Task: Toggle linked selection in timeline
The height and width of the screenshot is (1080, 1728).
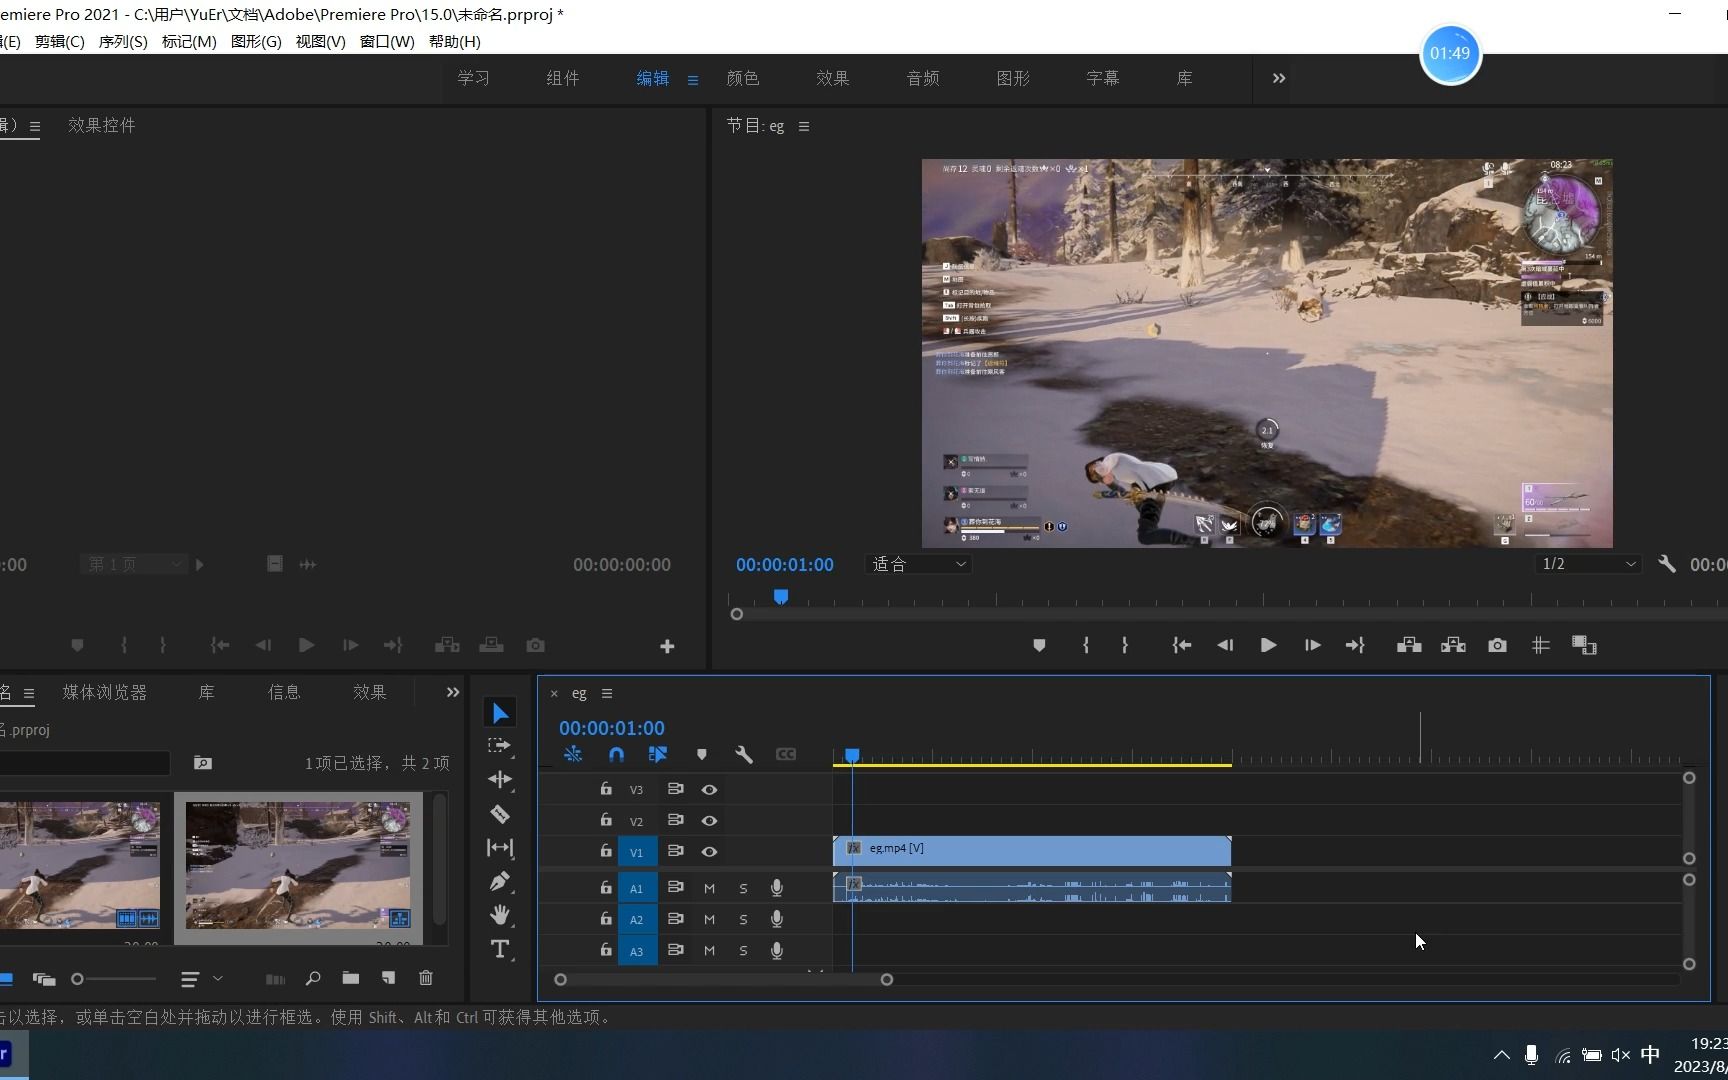Action: pyautogui.click(x=658, y=755)
